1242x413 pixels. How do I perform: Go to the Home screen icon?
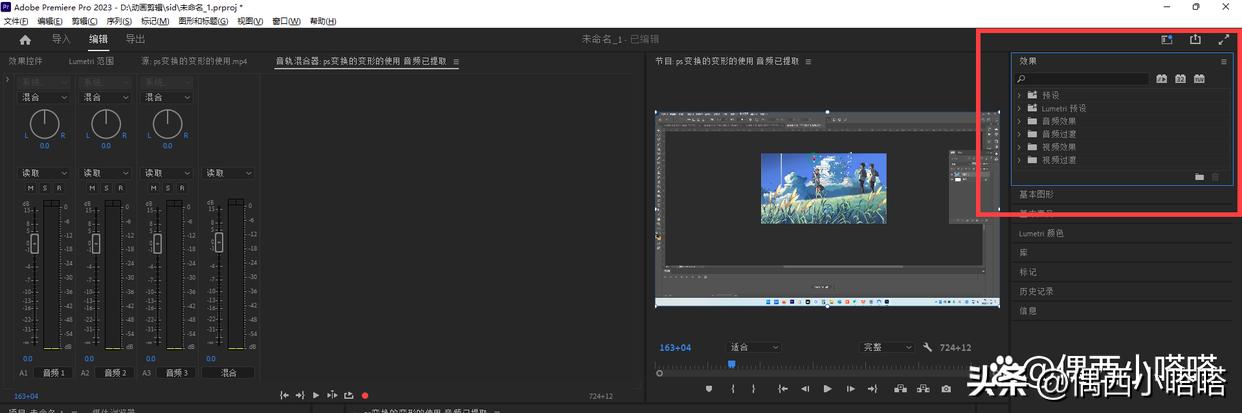coord(25,40)
